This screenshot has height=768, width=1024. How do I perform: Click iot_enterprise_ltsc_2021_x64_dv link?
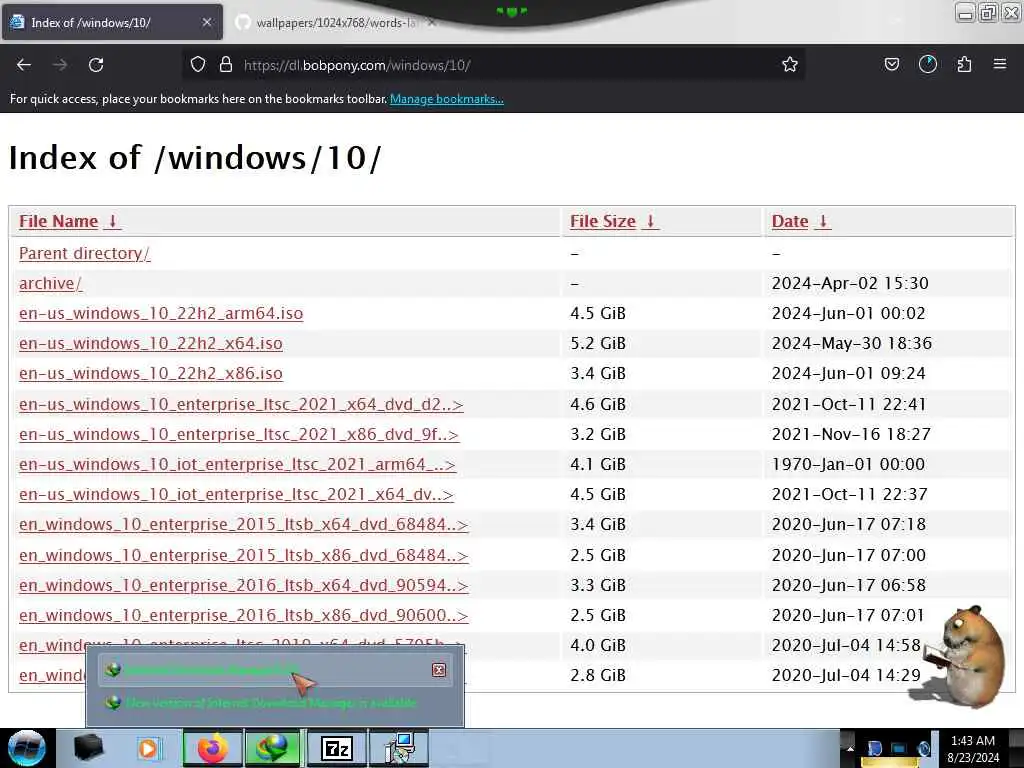pyautogui.click(x=236, y=494)
